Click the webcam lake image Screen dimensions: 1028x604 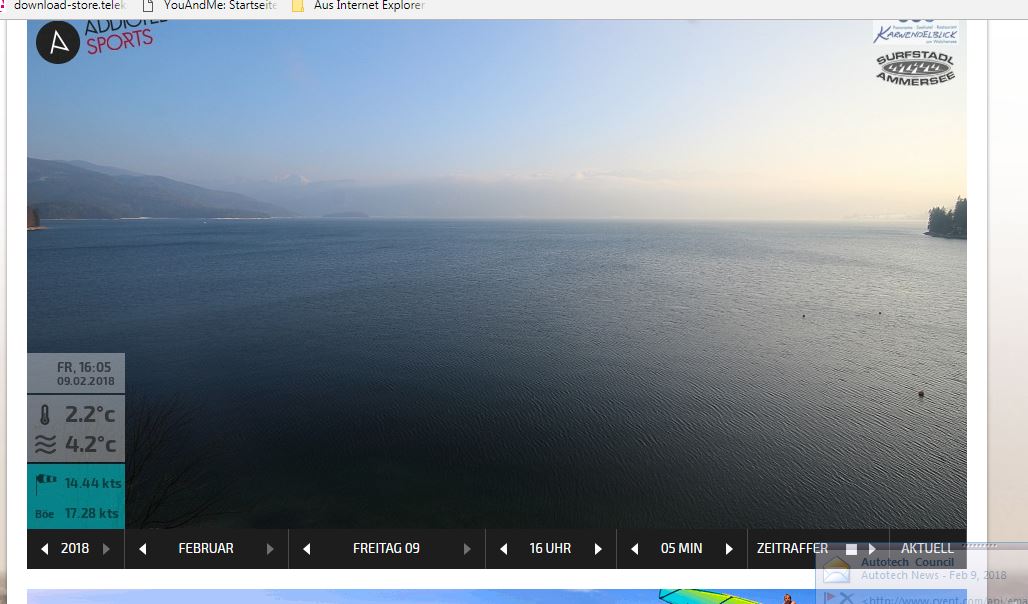496,274
